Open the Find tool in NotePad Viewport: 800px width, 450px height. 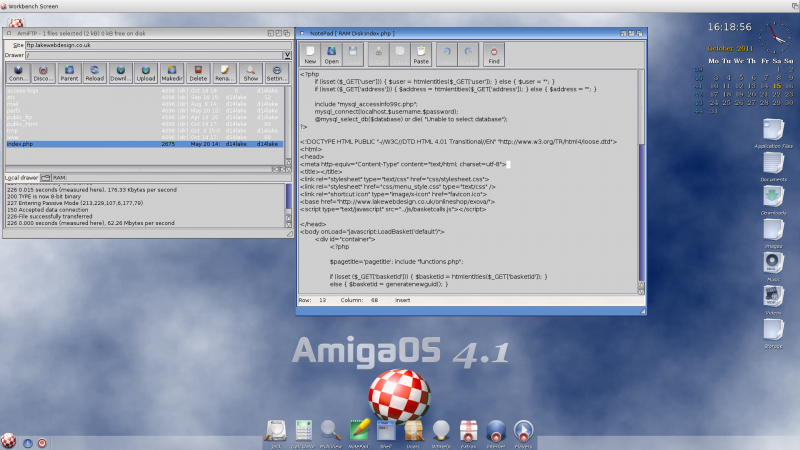[494, 54]
